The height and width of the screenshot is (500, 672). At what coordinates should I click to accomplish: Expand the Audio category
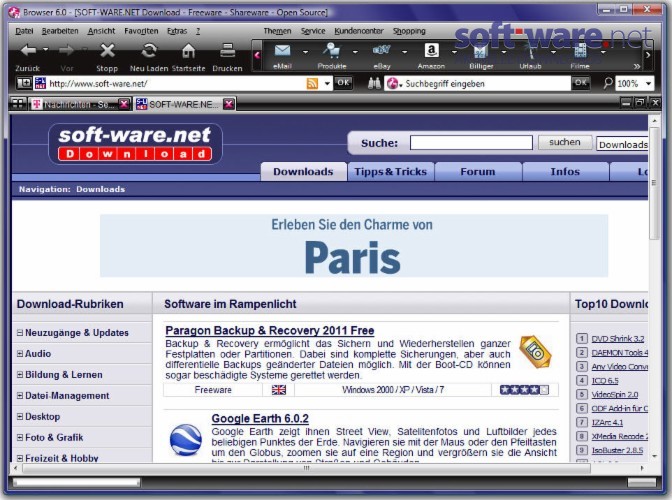pos(20,353)
